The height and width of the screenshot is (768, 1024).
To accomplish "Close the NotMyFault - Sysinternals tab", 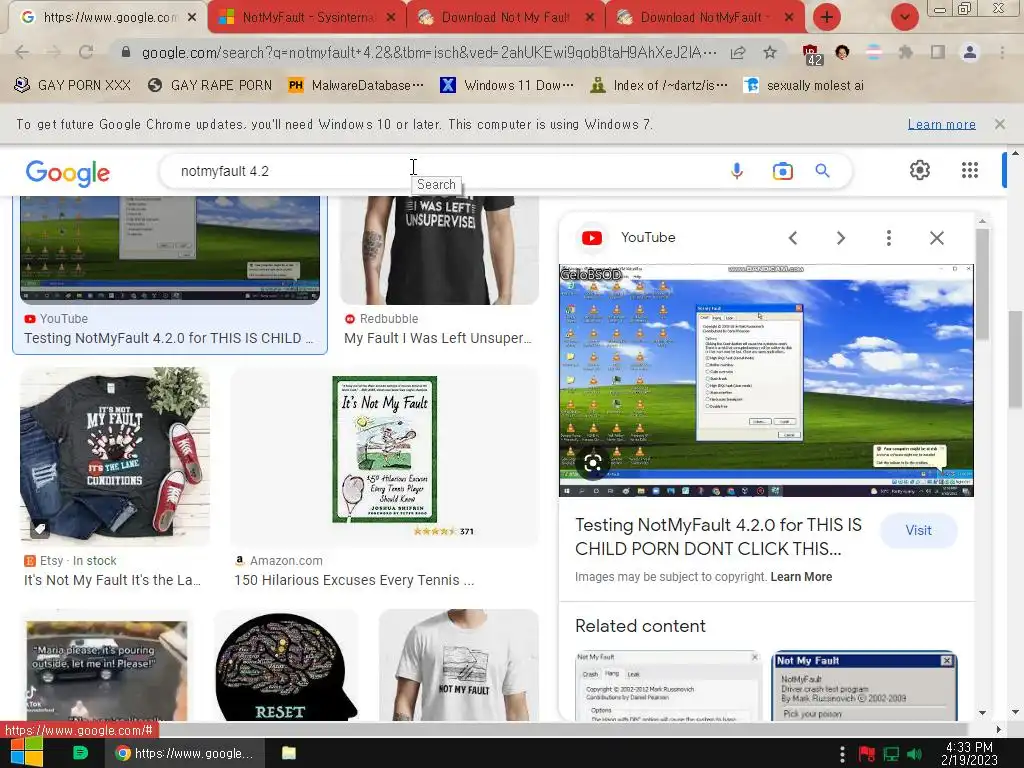I will [x=390, y=18].
